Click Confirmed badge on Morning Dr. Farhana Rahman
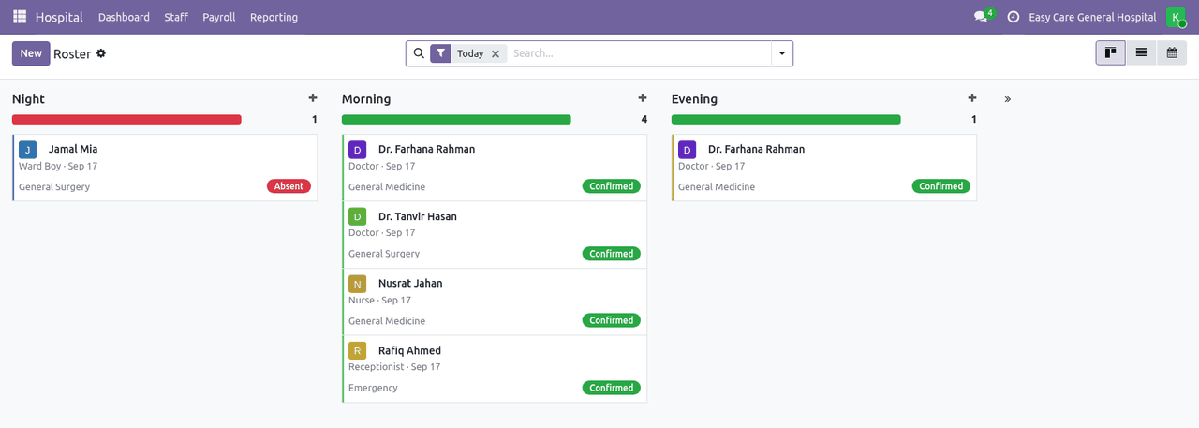 point(612,186)
